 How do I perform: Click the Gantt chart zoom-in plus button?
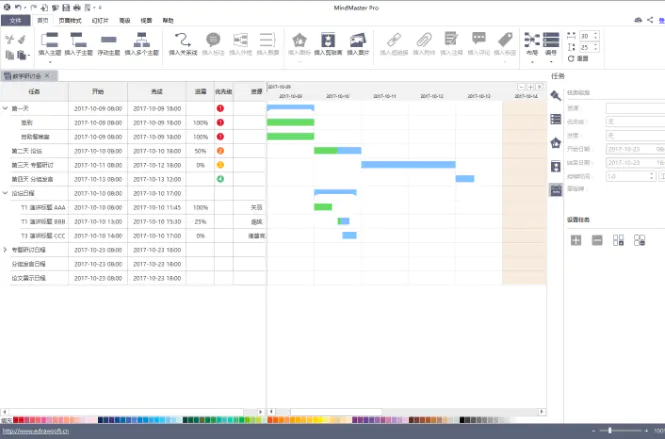[x=530, y=87]
